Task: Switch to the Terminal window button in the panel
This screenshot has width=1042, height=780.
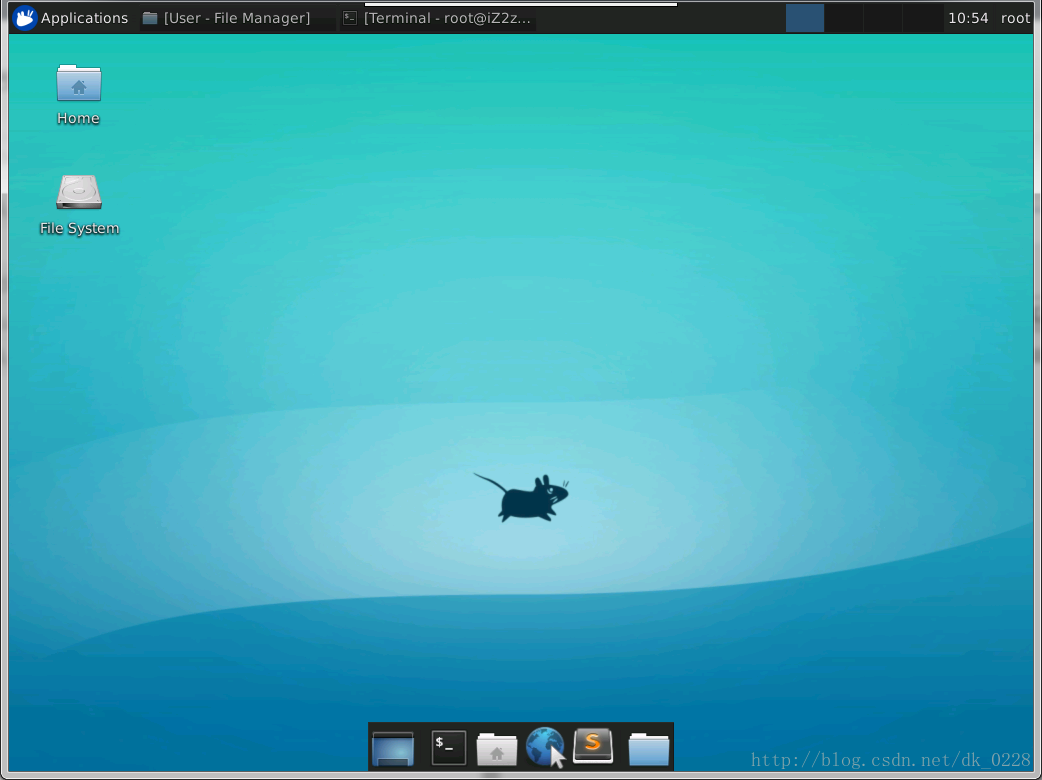Action: click(x=437, y=18)
